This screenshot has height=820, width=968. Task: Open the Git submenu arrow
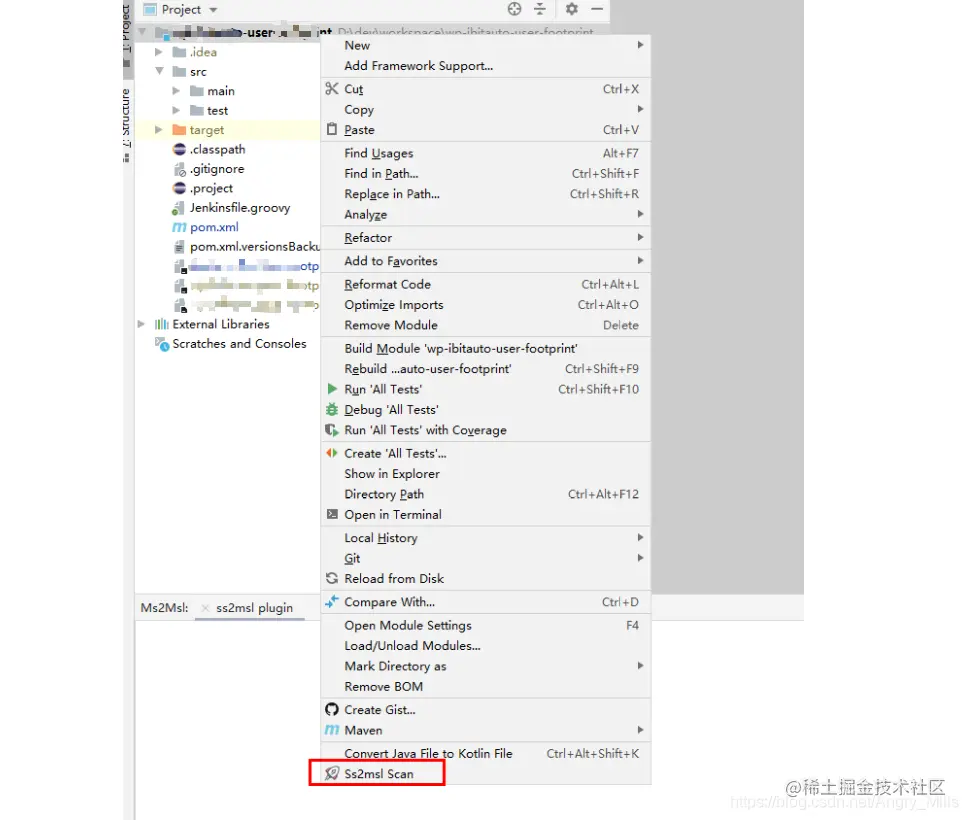click(640, 558)
